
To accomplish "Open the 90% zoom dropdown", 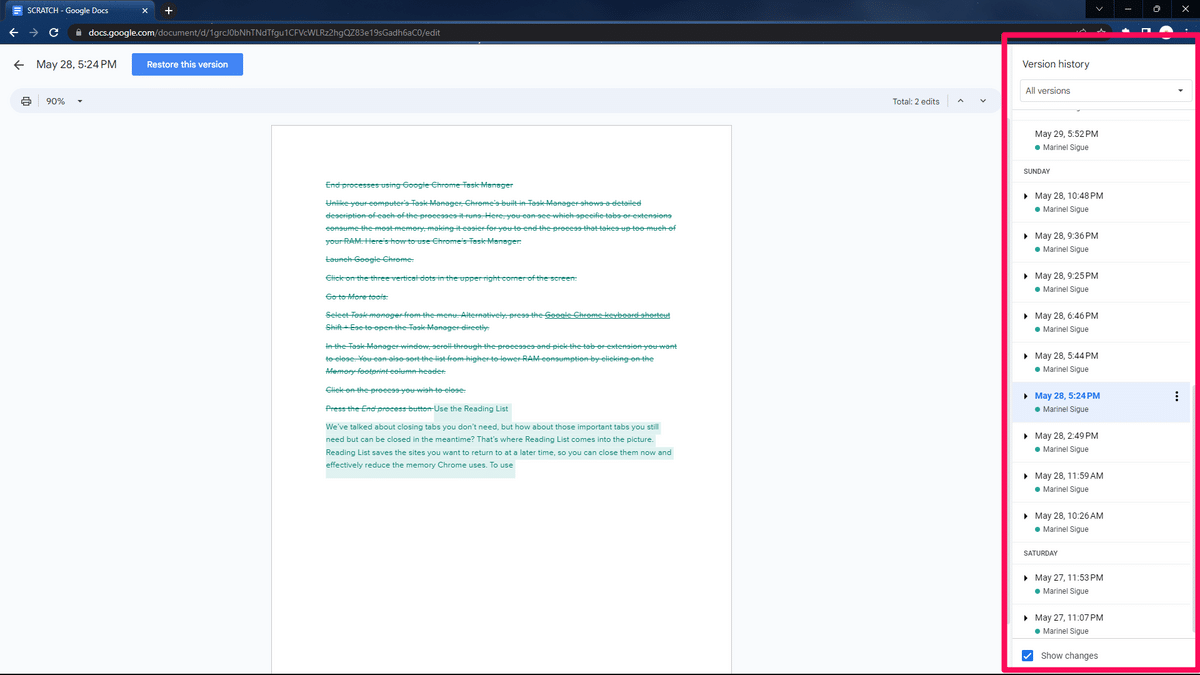I will coord(64,101).
